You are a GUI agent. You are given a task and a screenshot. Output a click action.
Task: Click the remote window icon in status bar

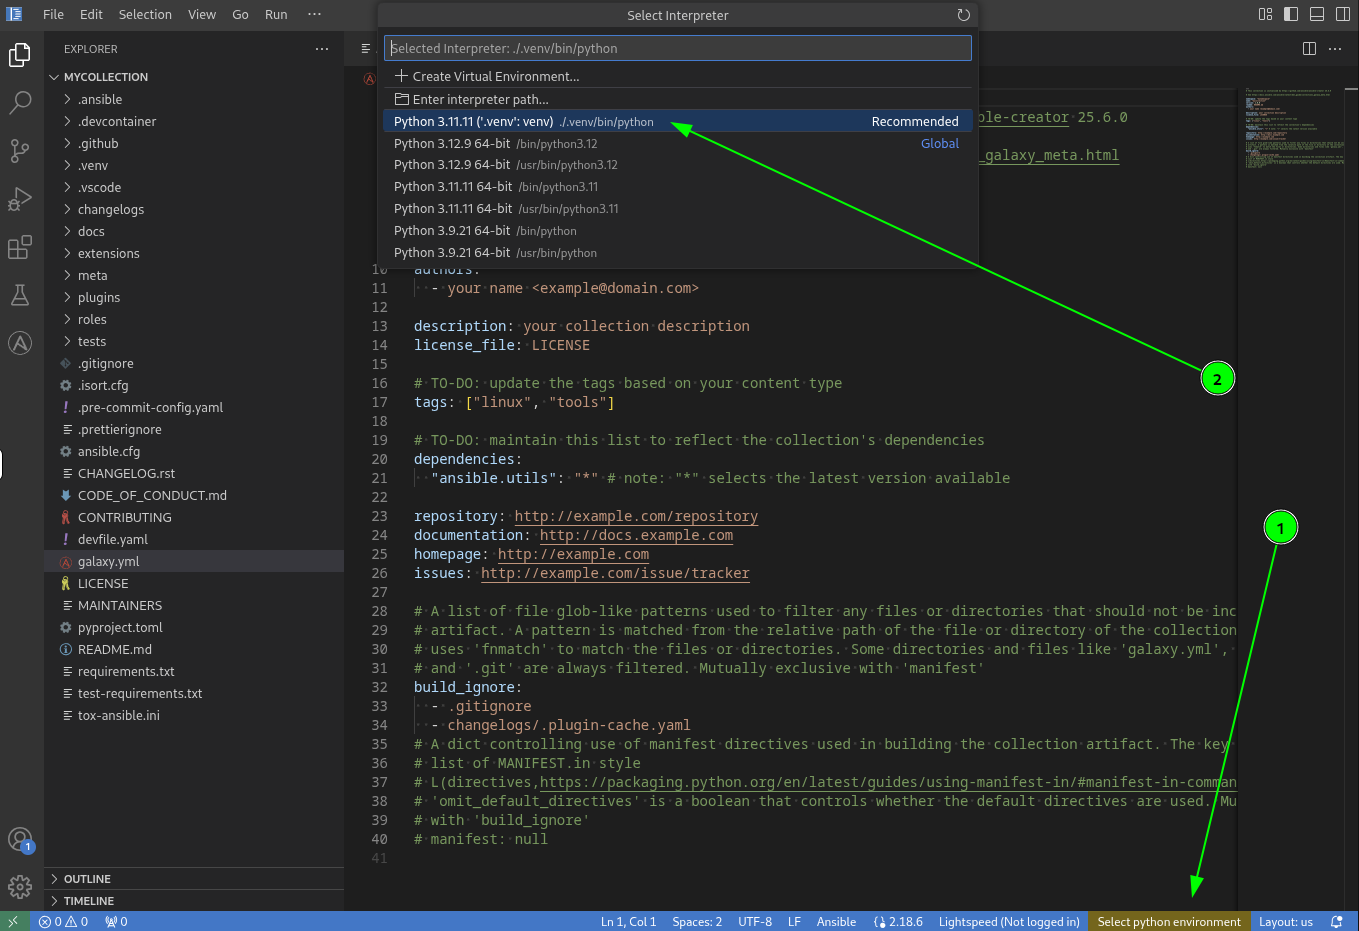pos(14,922)
